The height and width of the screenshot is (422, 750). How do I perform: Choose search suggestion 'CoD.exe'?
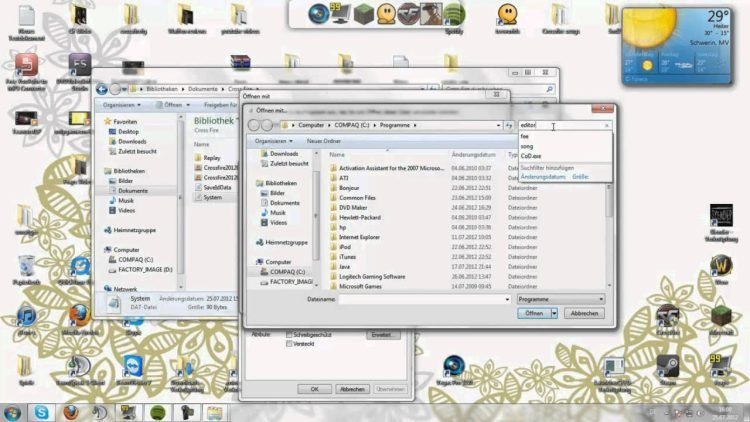[531, 156]
